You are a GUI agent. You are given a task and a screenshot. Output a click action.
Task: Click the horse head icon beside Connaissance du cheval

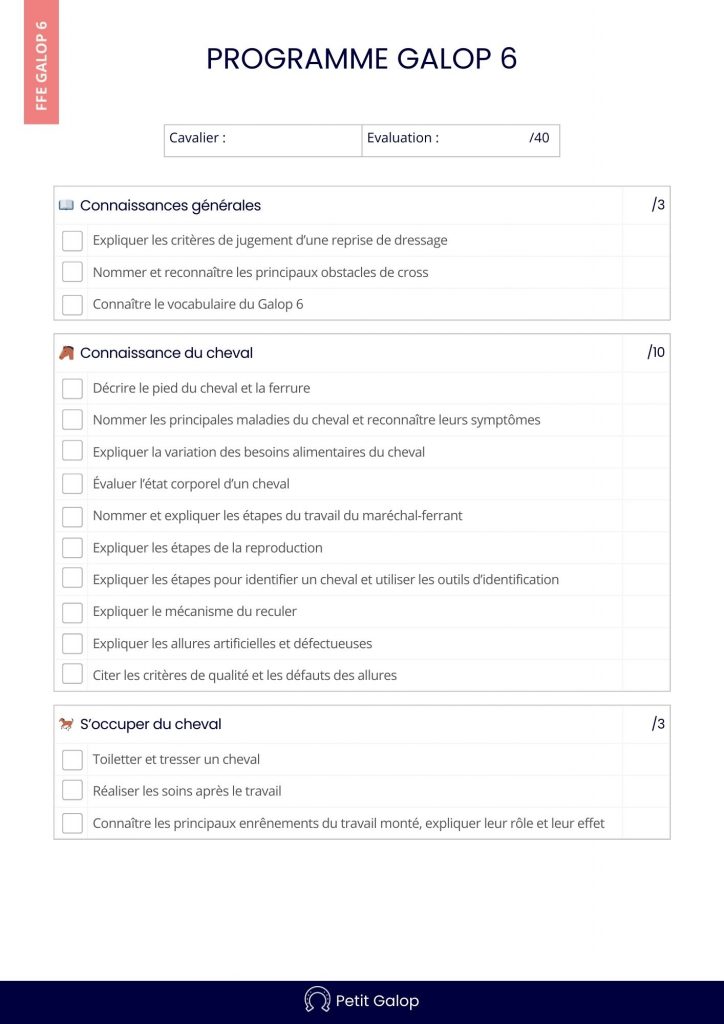coord(66,353)
